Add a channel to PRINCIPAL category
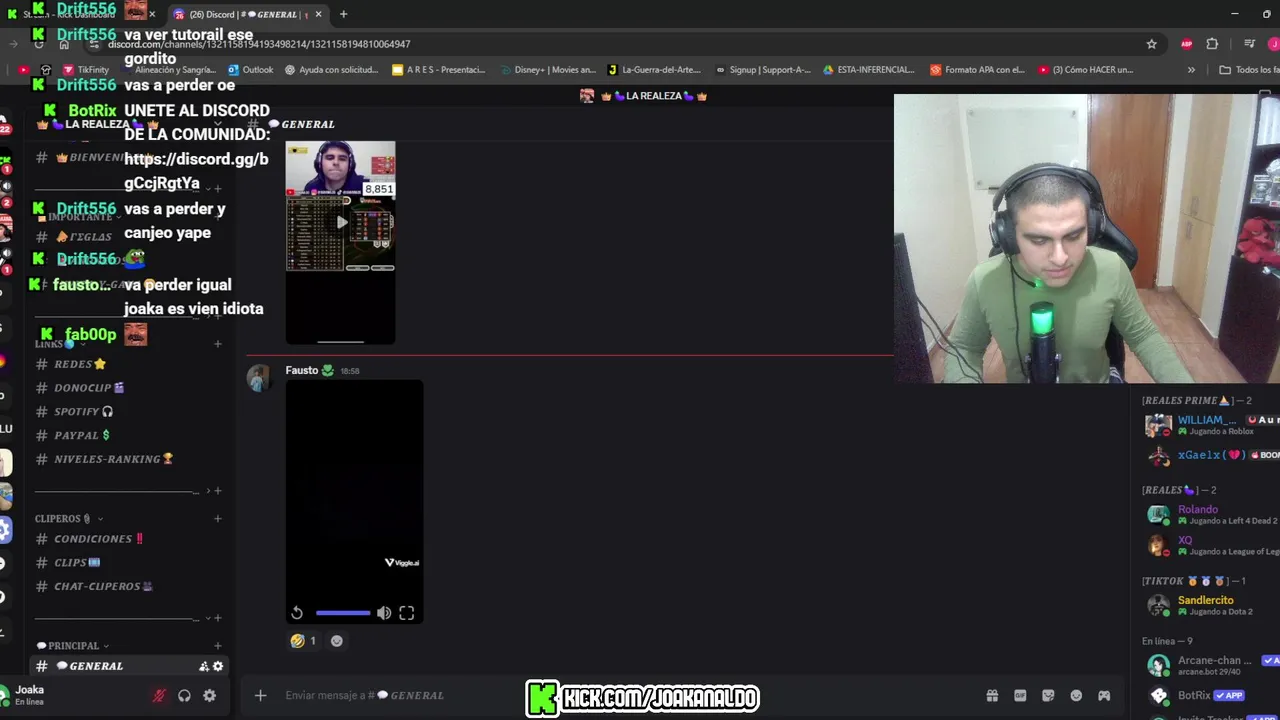This screenshot has height=720, width=1280. (217, 645)
